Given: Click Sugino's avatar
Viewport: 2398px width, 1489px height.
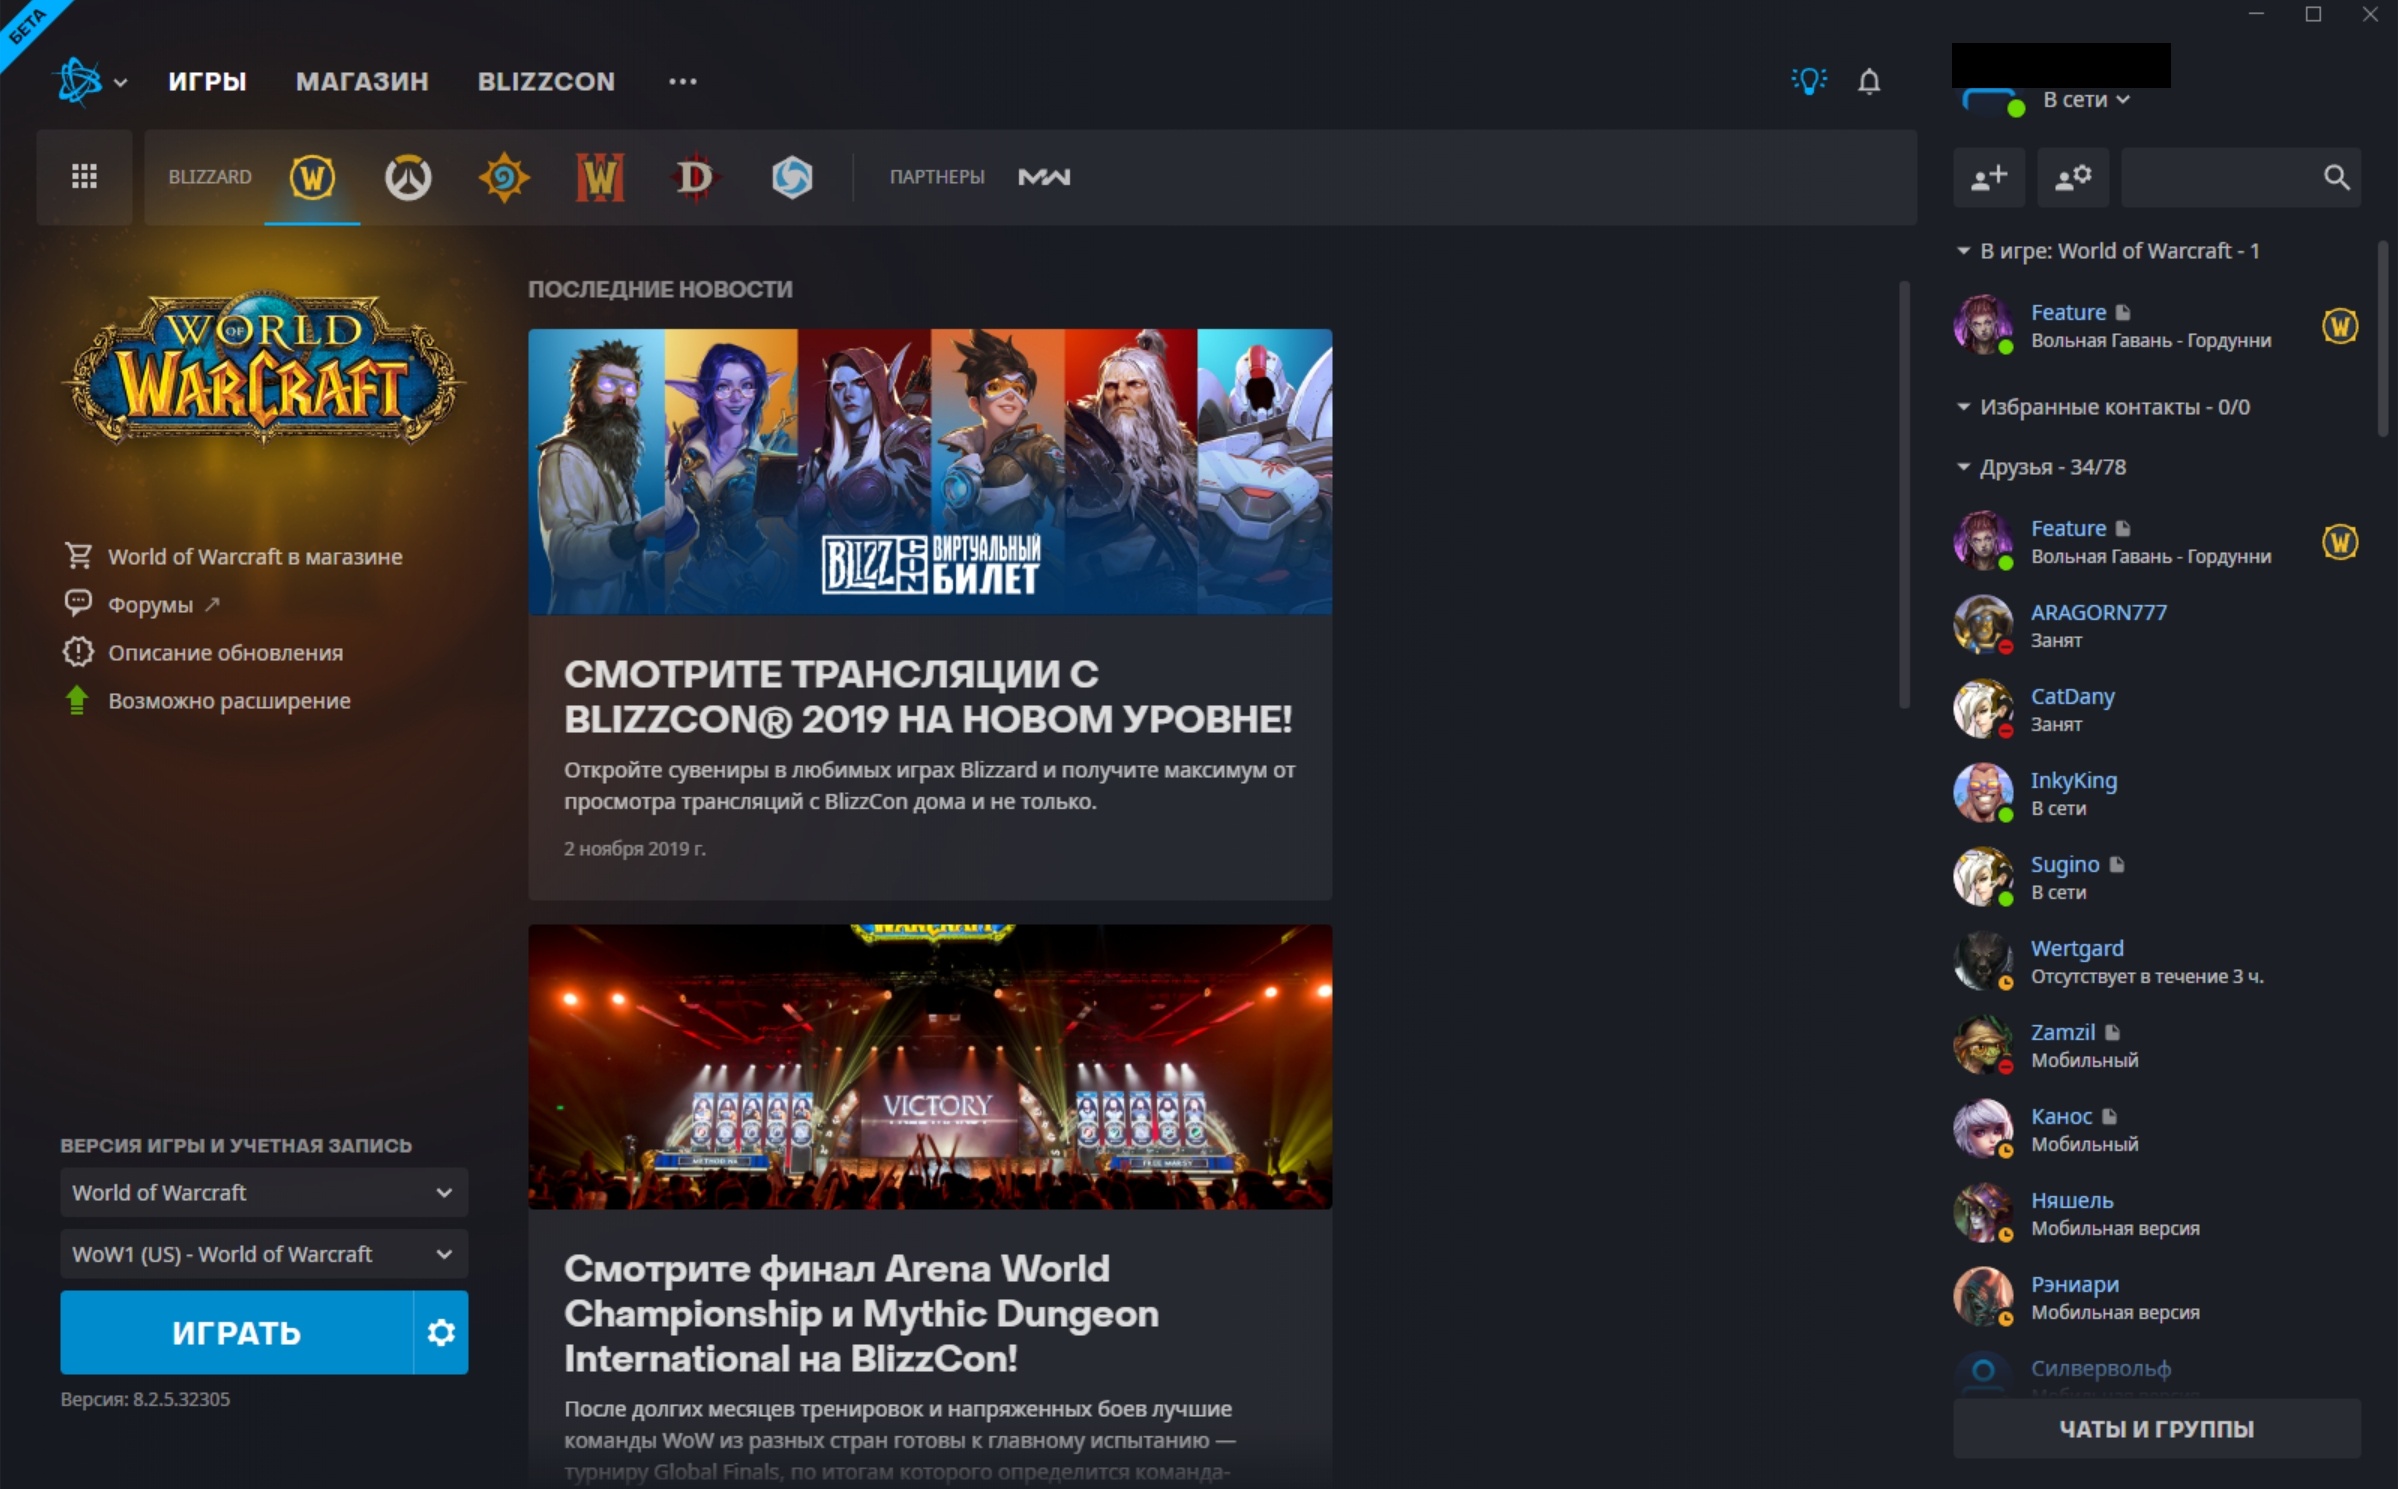Looking at the screenshot, I should (x=1983, y=876).
